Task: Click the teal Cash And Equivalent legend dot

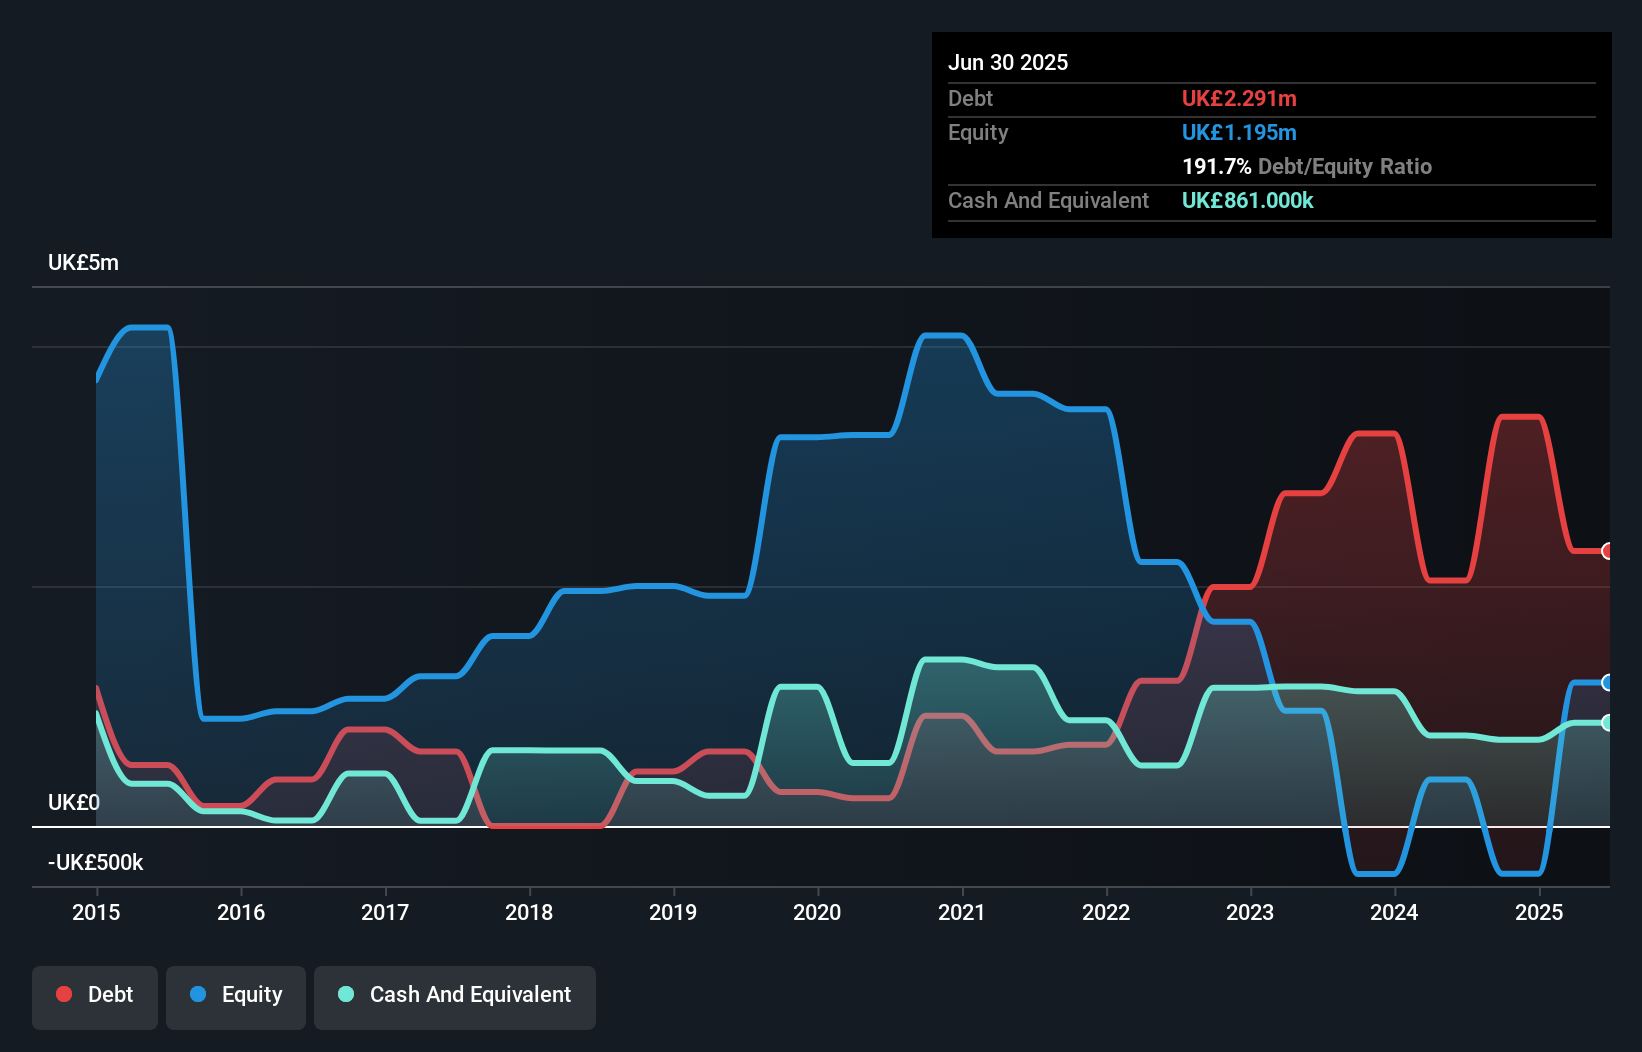Action: pos(345,994)
